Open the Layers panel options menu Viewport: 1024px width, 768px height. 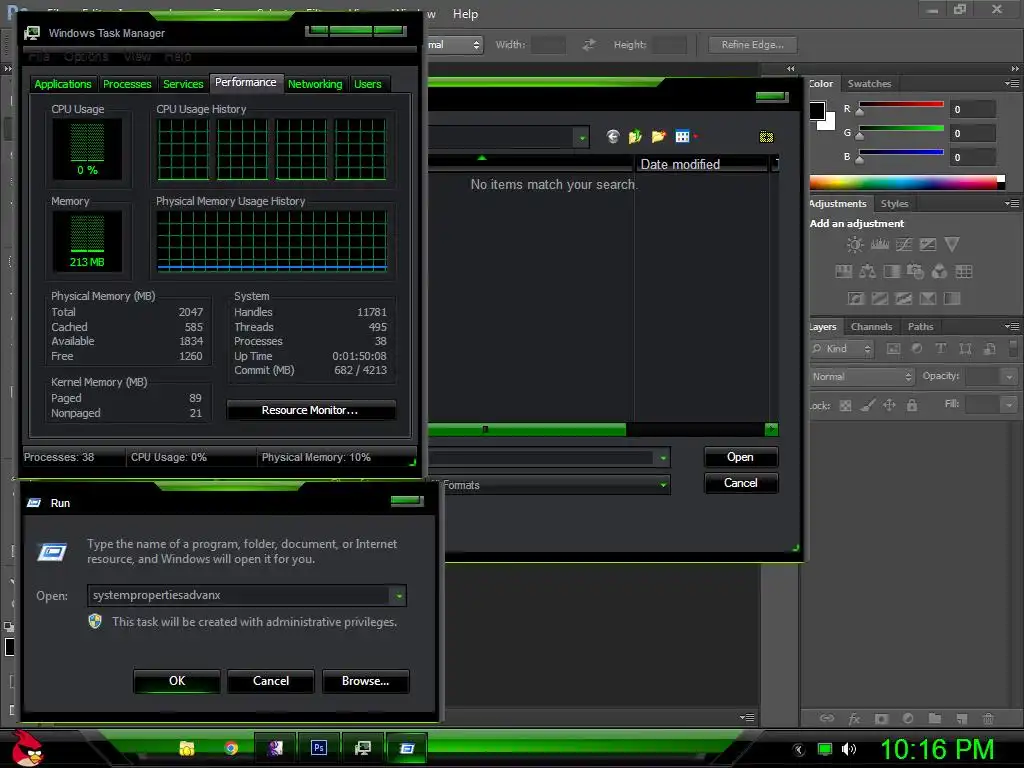click(x=1012, y=327)
